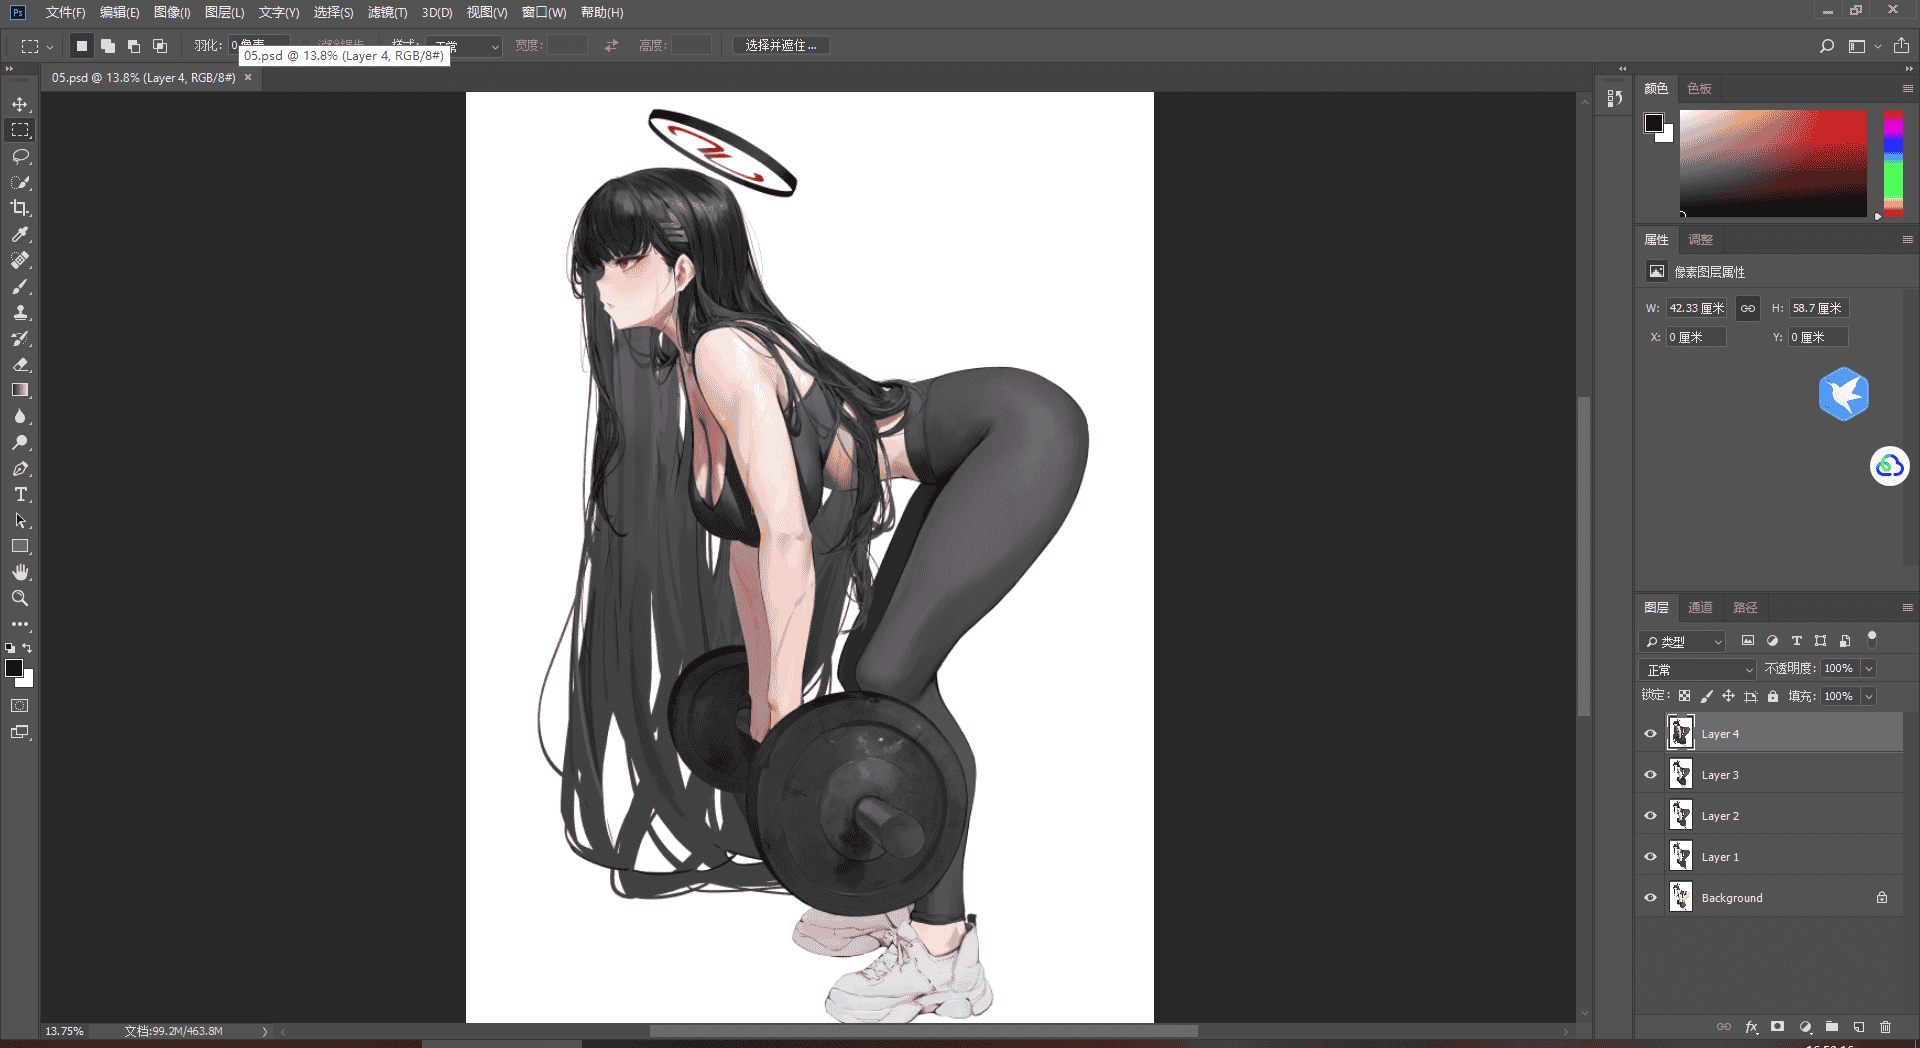Image resolution: width=1920 pixels, height=1048 pixels.
Task: Add an adjustment layer from footer
Action: pyautogui.click(x=1805, y=1027)
